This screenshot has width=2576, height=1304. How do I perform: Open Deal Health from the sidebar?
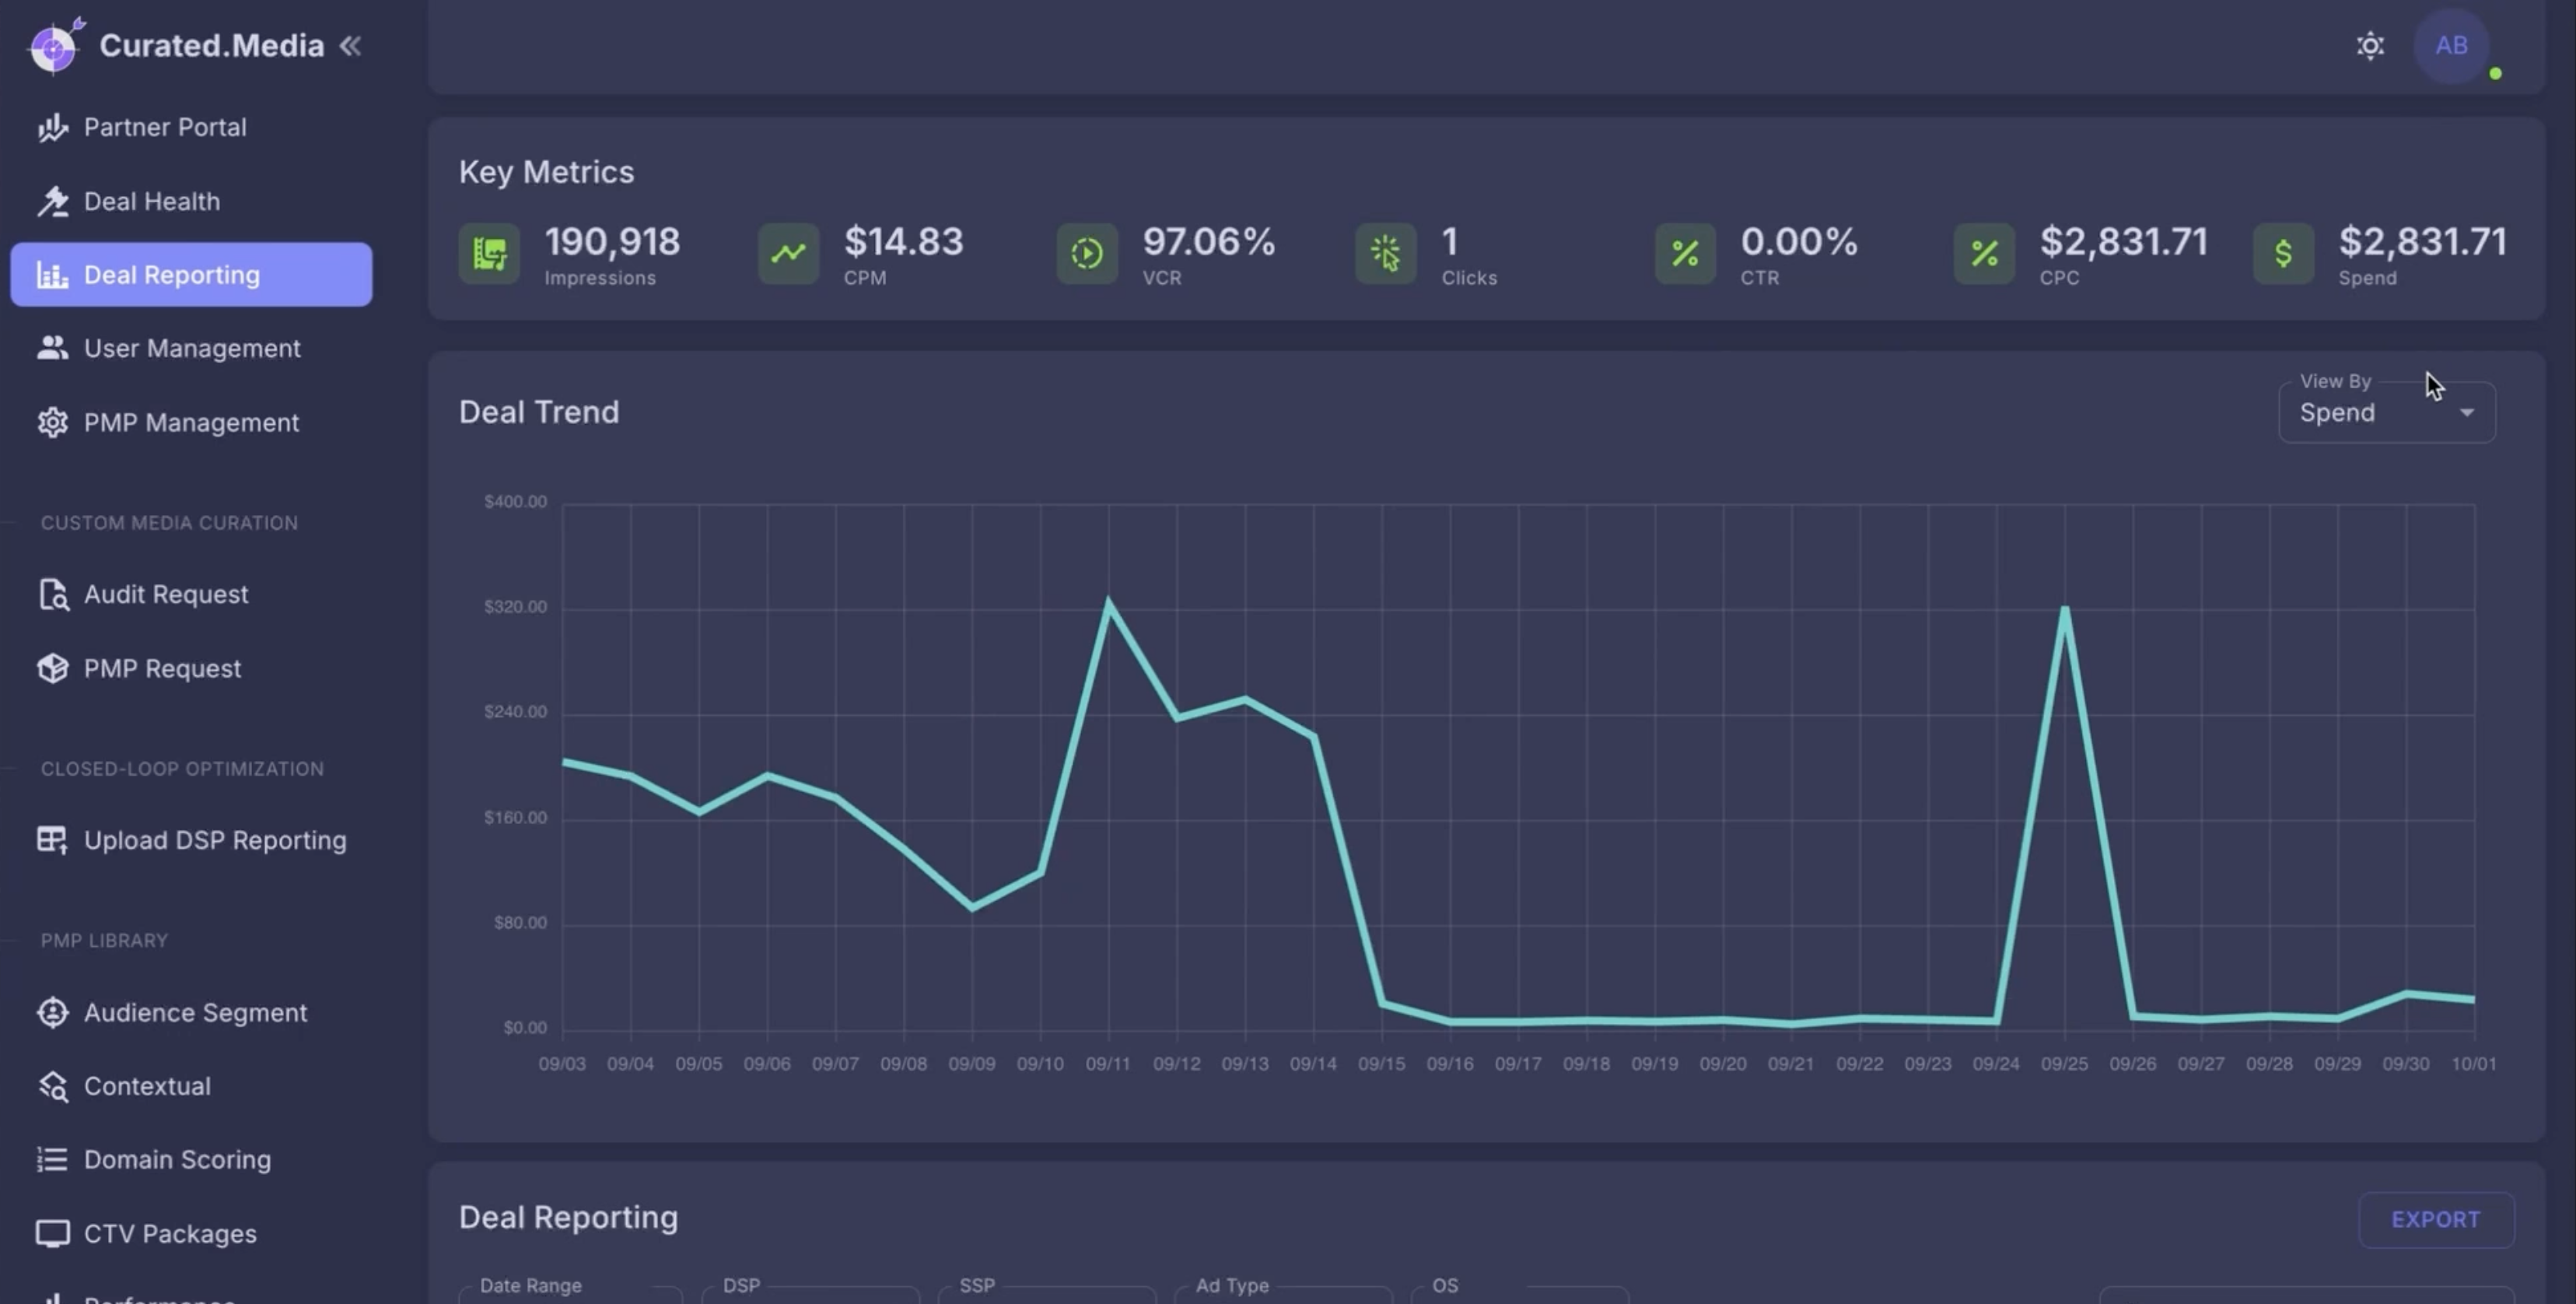coord(152,201)
